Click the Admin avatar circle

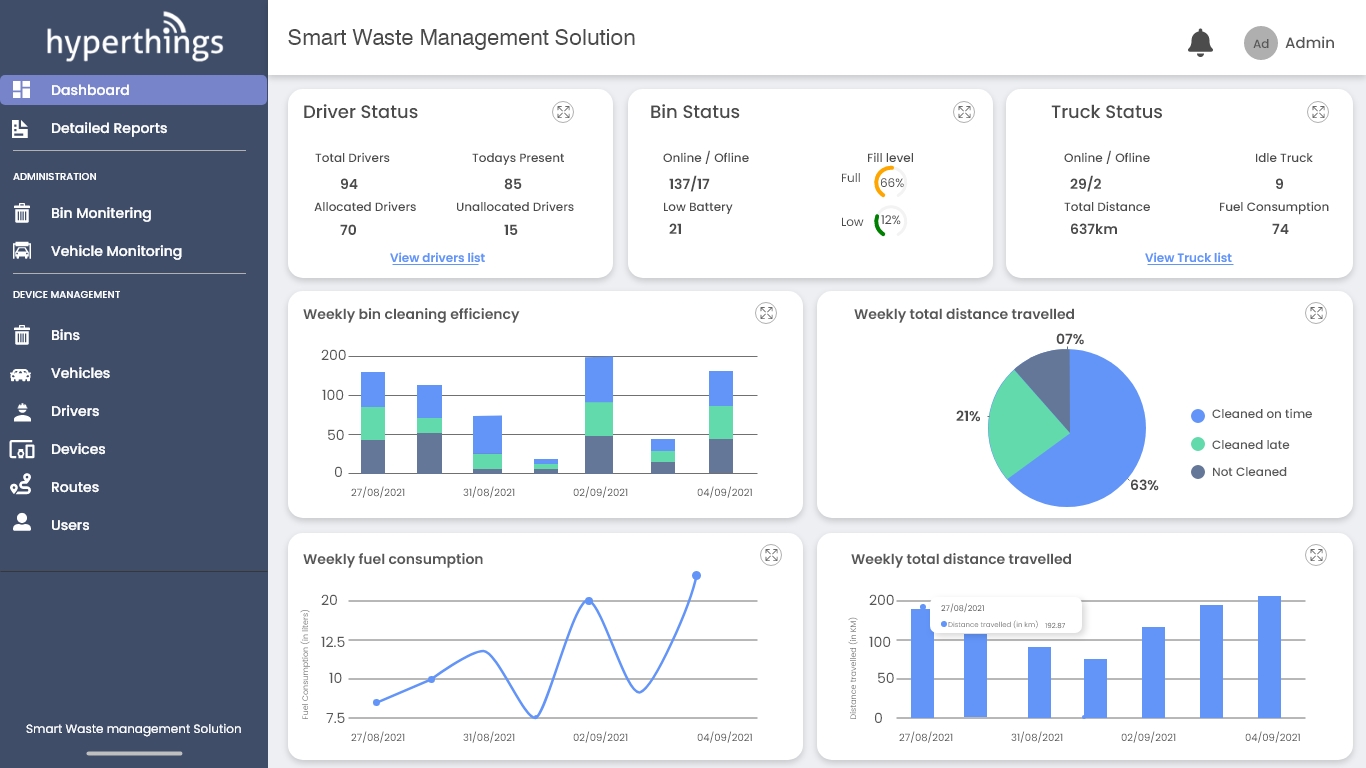click(x=1260, y=43)
